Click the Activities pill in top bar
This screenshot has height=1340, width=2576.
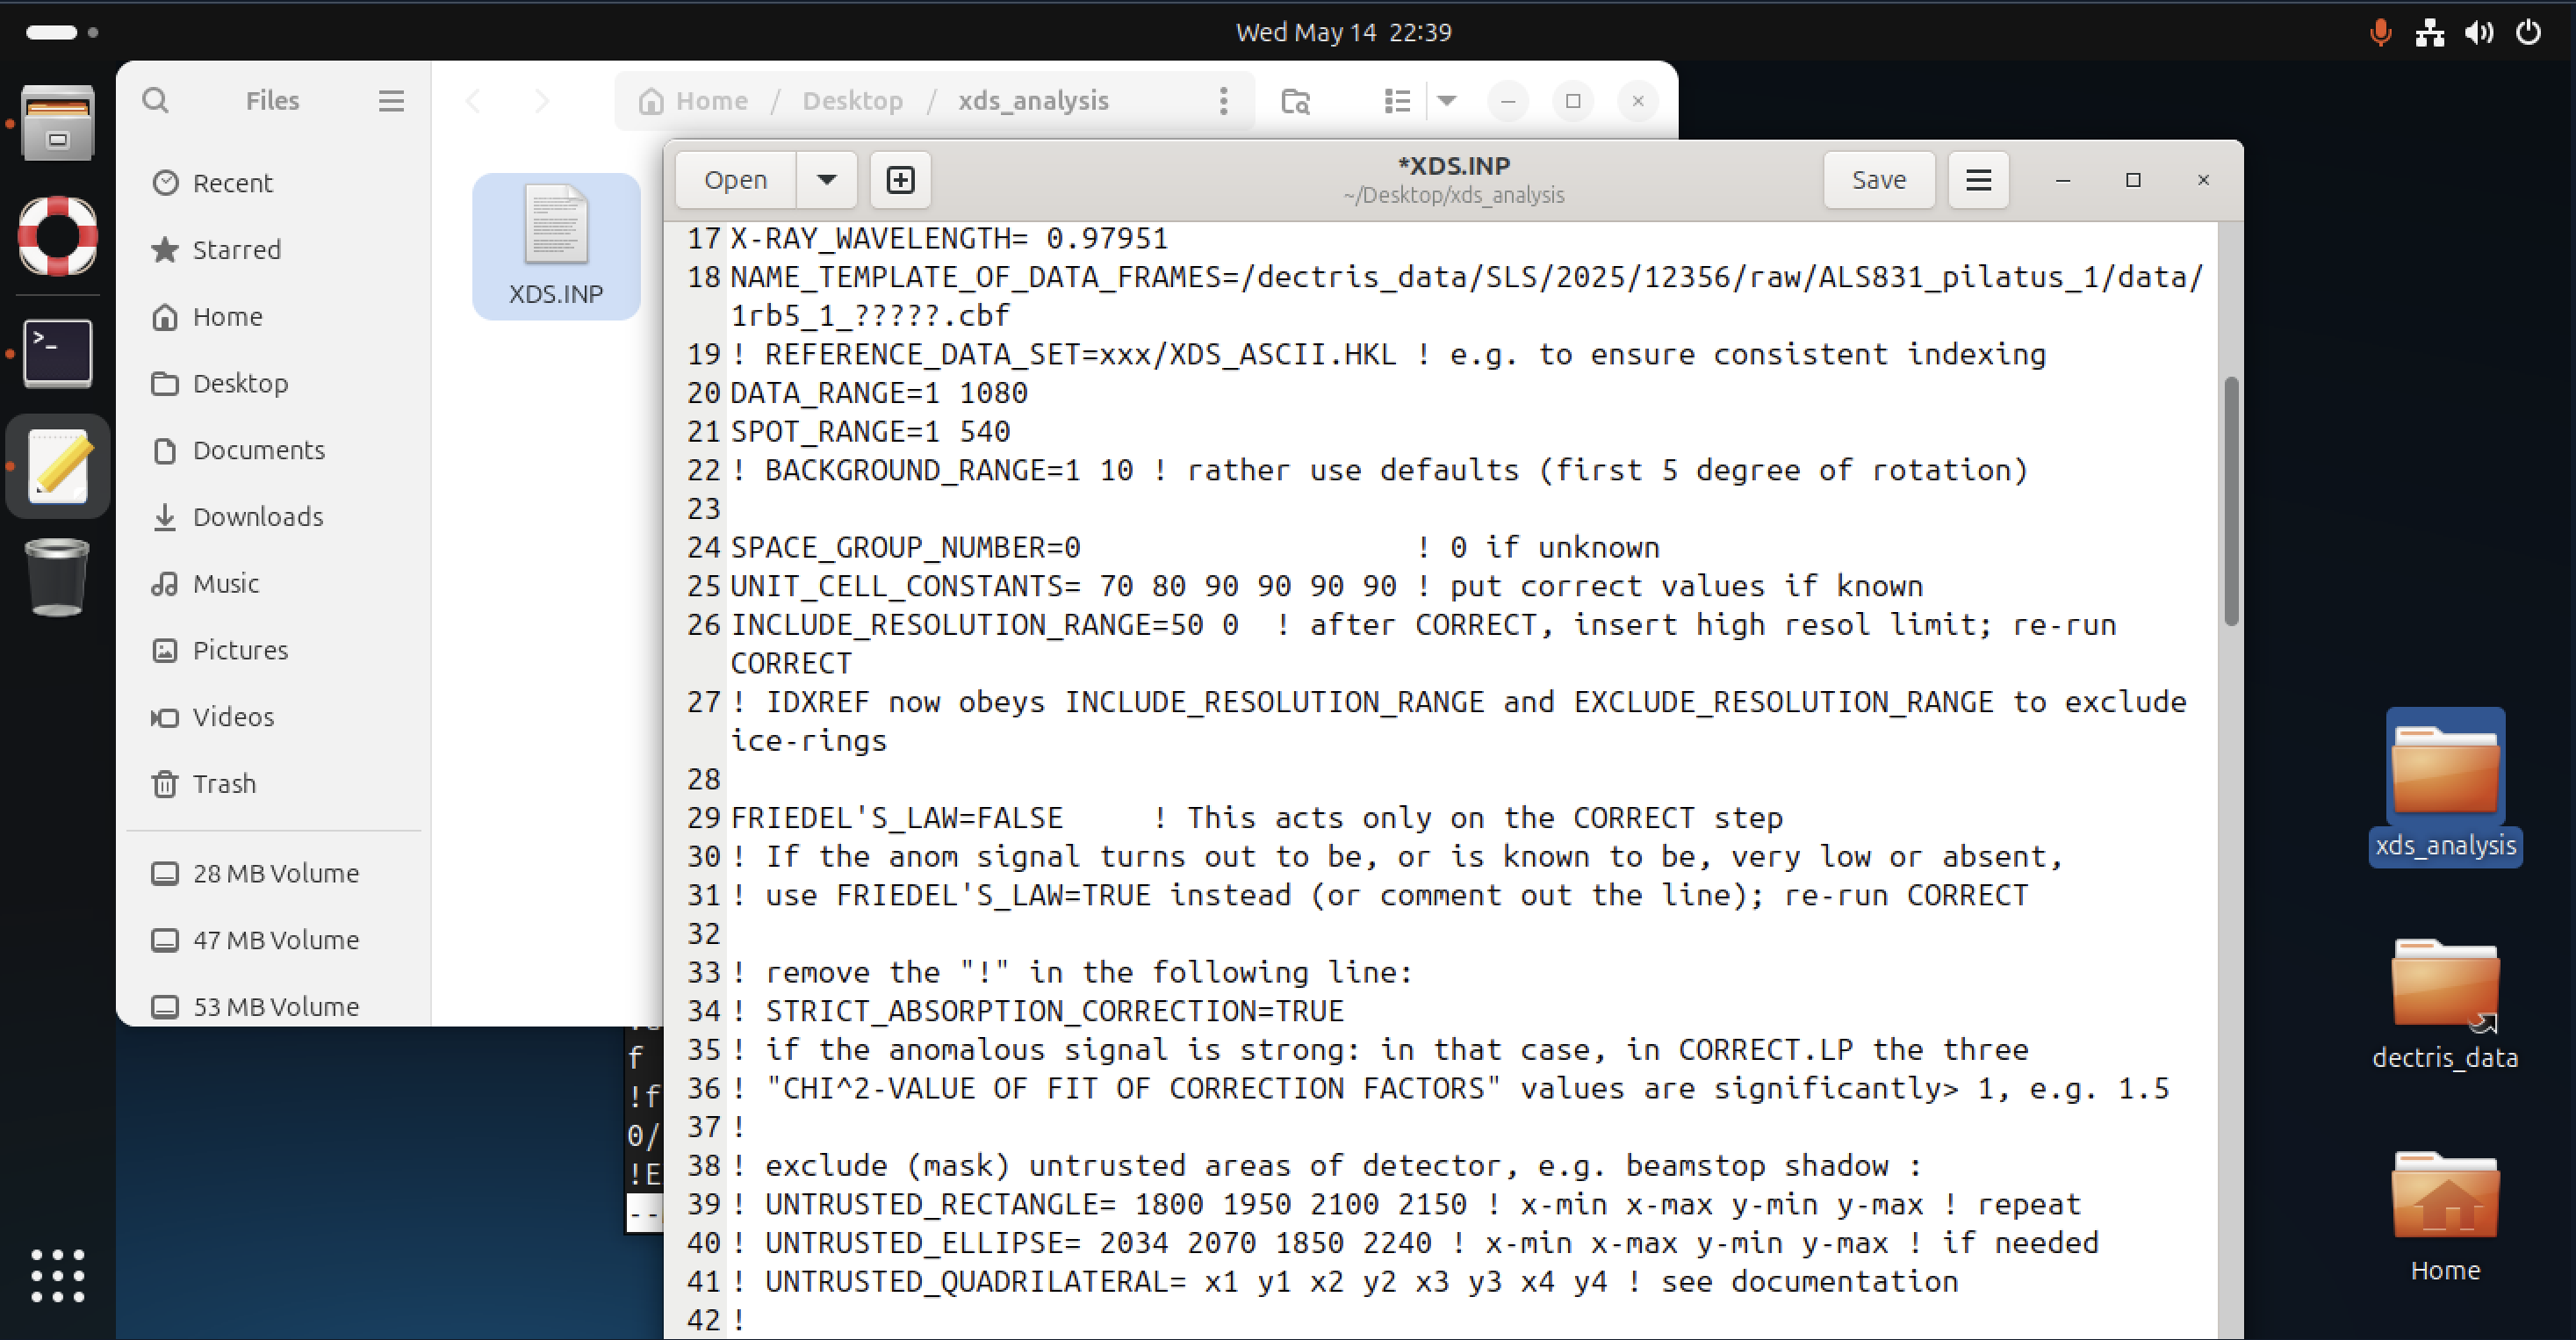click(62, 32)
